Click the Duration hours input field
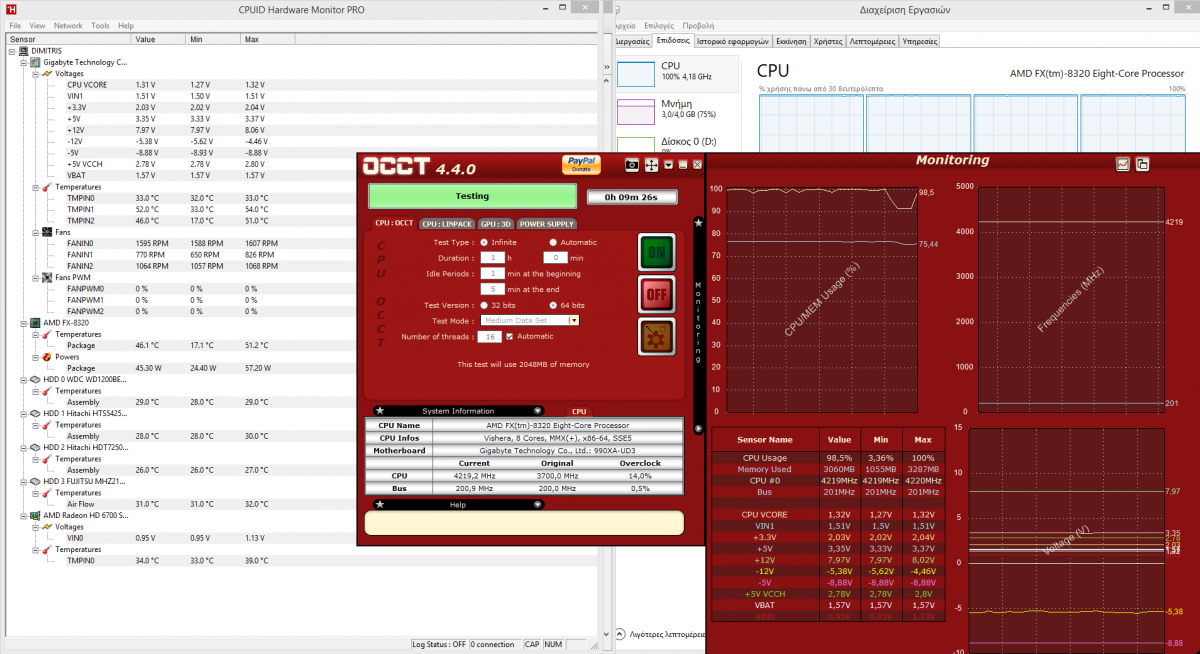 tap(492, 257)
